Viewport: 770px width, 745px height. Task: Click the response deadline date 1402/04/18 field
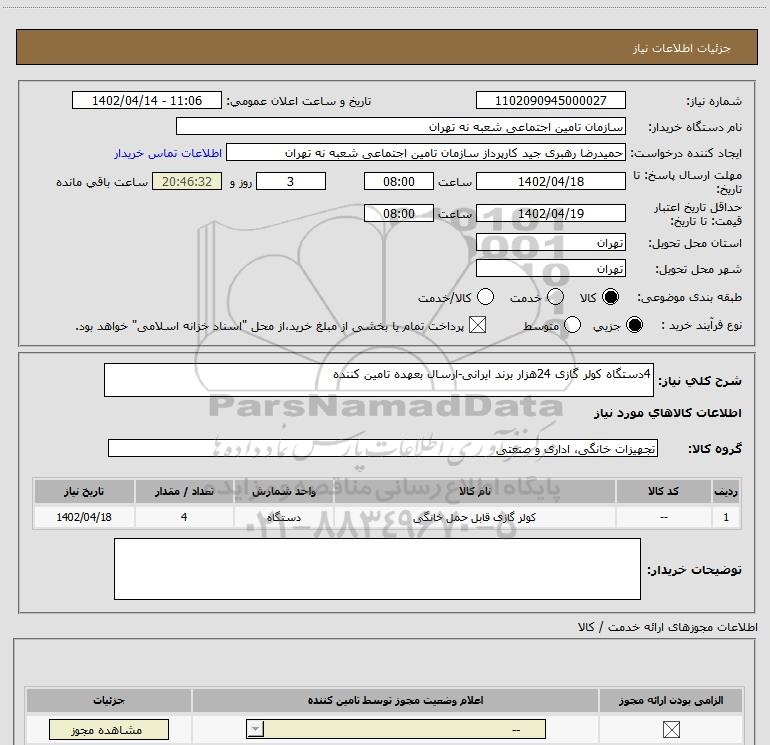tap(550, 181)
